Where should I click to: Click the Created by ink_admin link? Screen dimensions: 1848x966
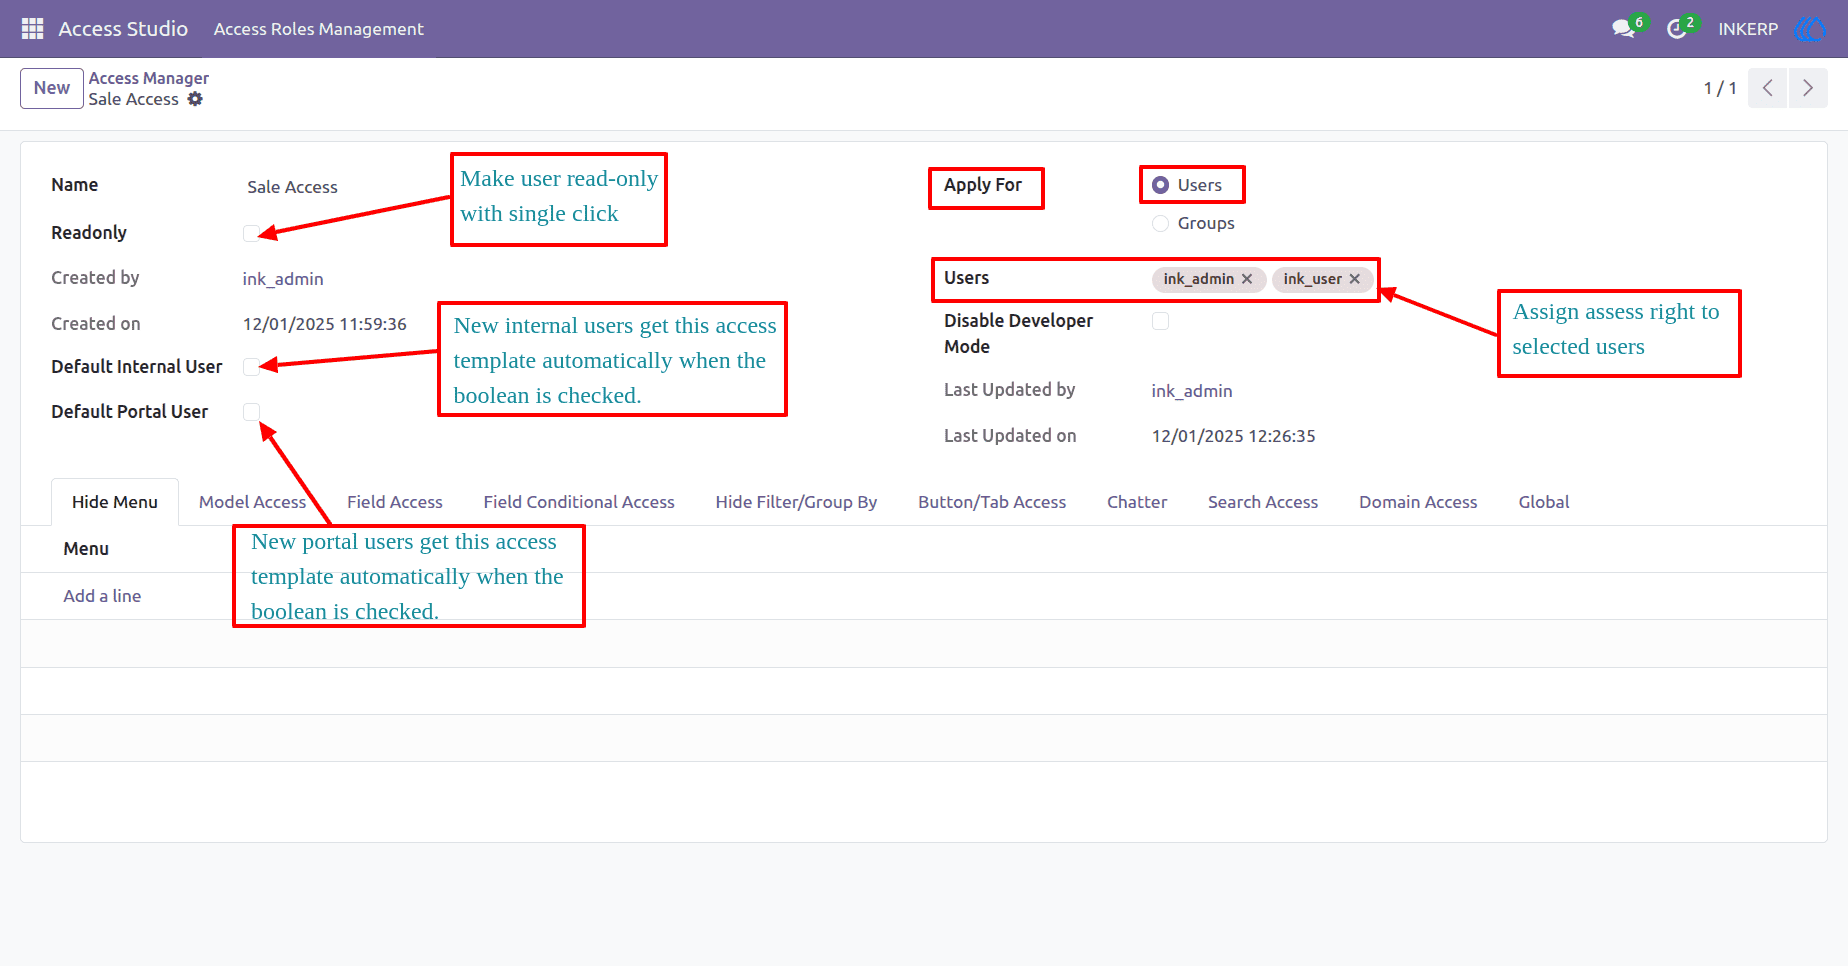[283, 279]
